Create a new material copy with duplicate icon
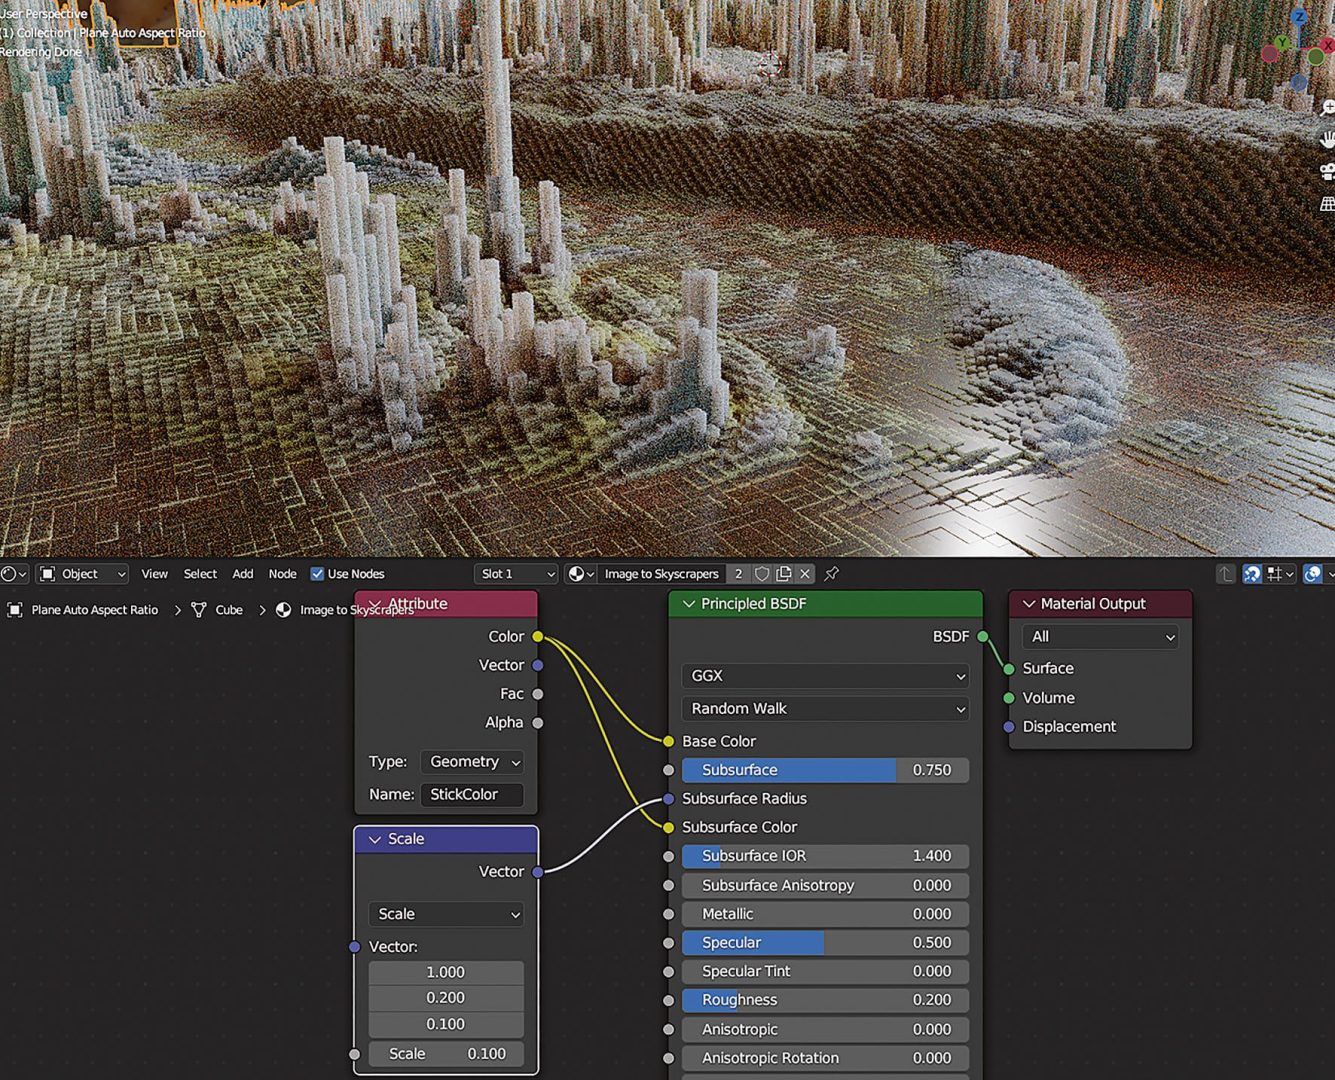Viewport: 1335px width, 1080px height. [x=785, y=573]
